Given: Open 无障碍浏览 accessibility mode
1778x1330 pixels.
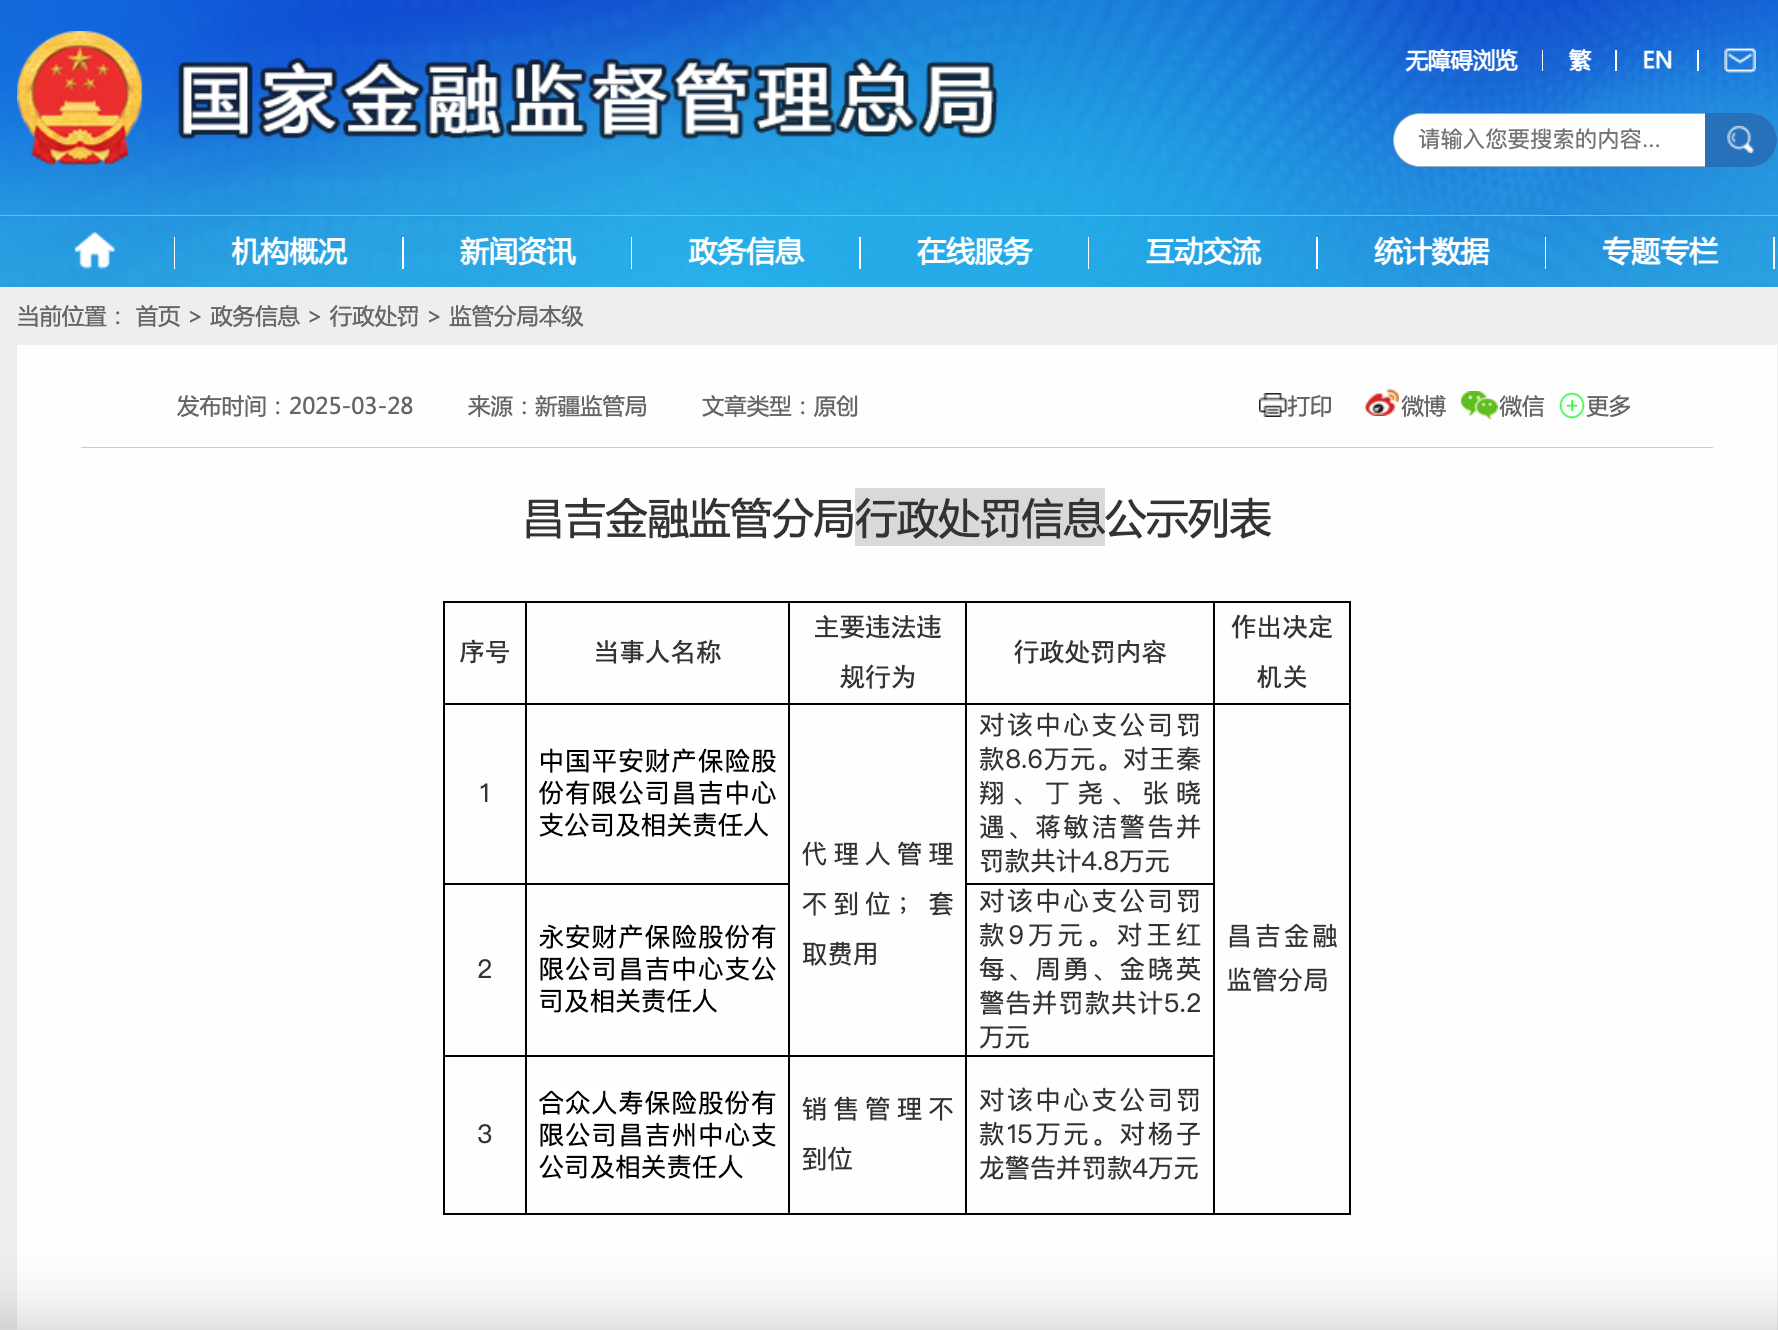Looking at the screenshot, I should [1460, 61].
